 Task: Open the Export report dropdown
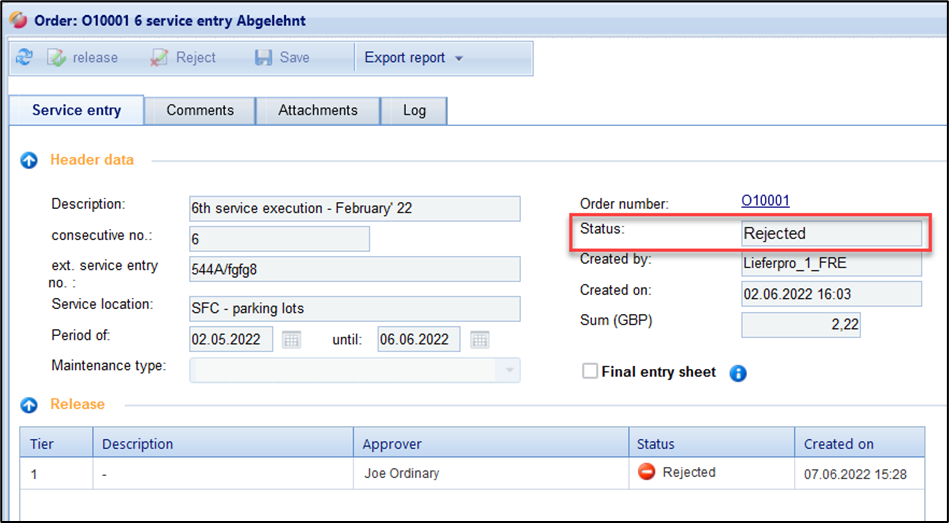tap(413, 58)
